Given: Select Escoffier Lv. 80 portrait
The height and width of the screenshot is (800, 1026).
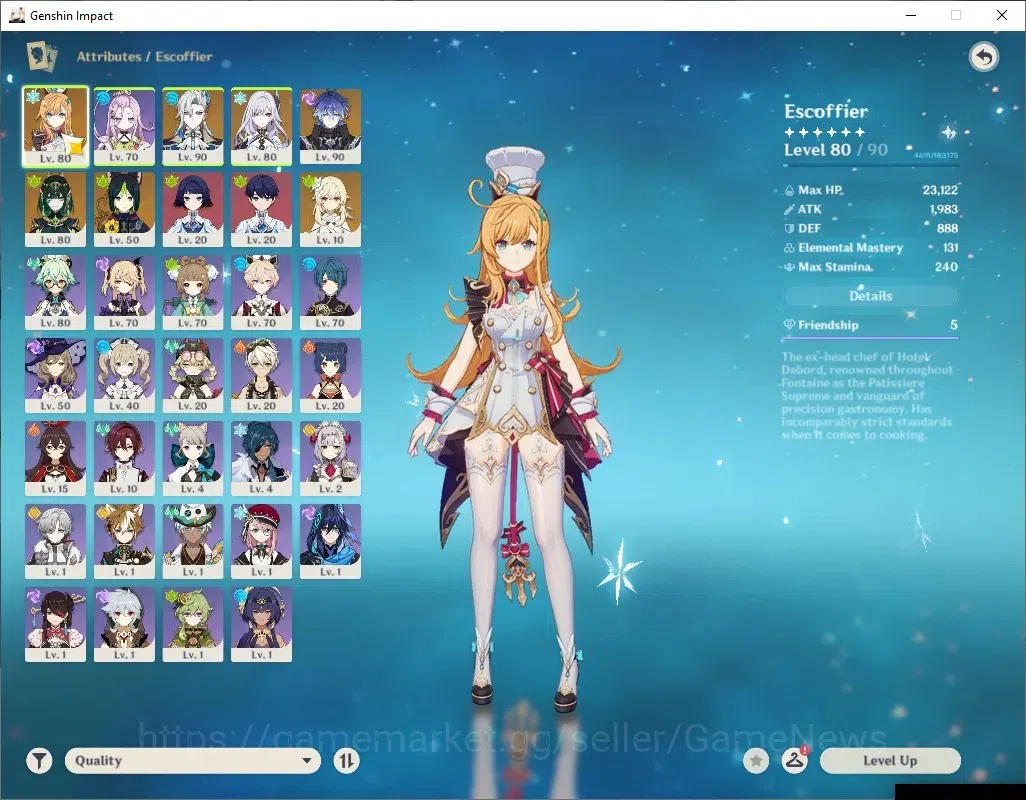Looking at the screenshot, I should [56, 126].
